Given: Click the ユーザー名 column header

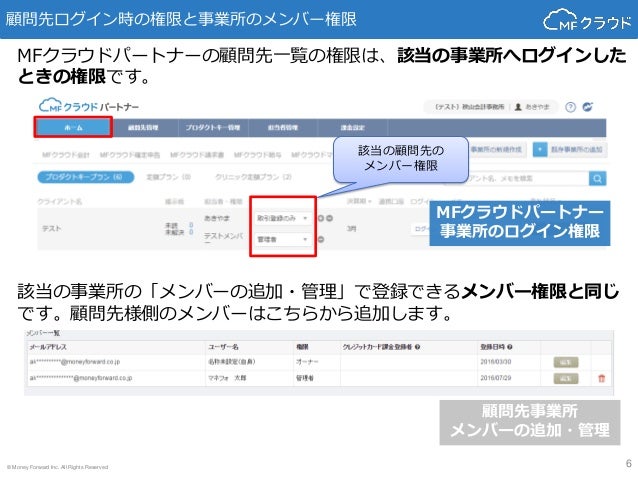Looking at the screenshot, I should (223, 347).
